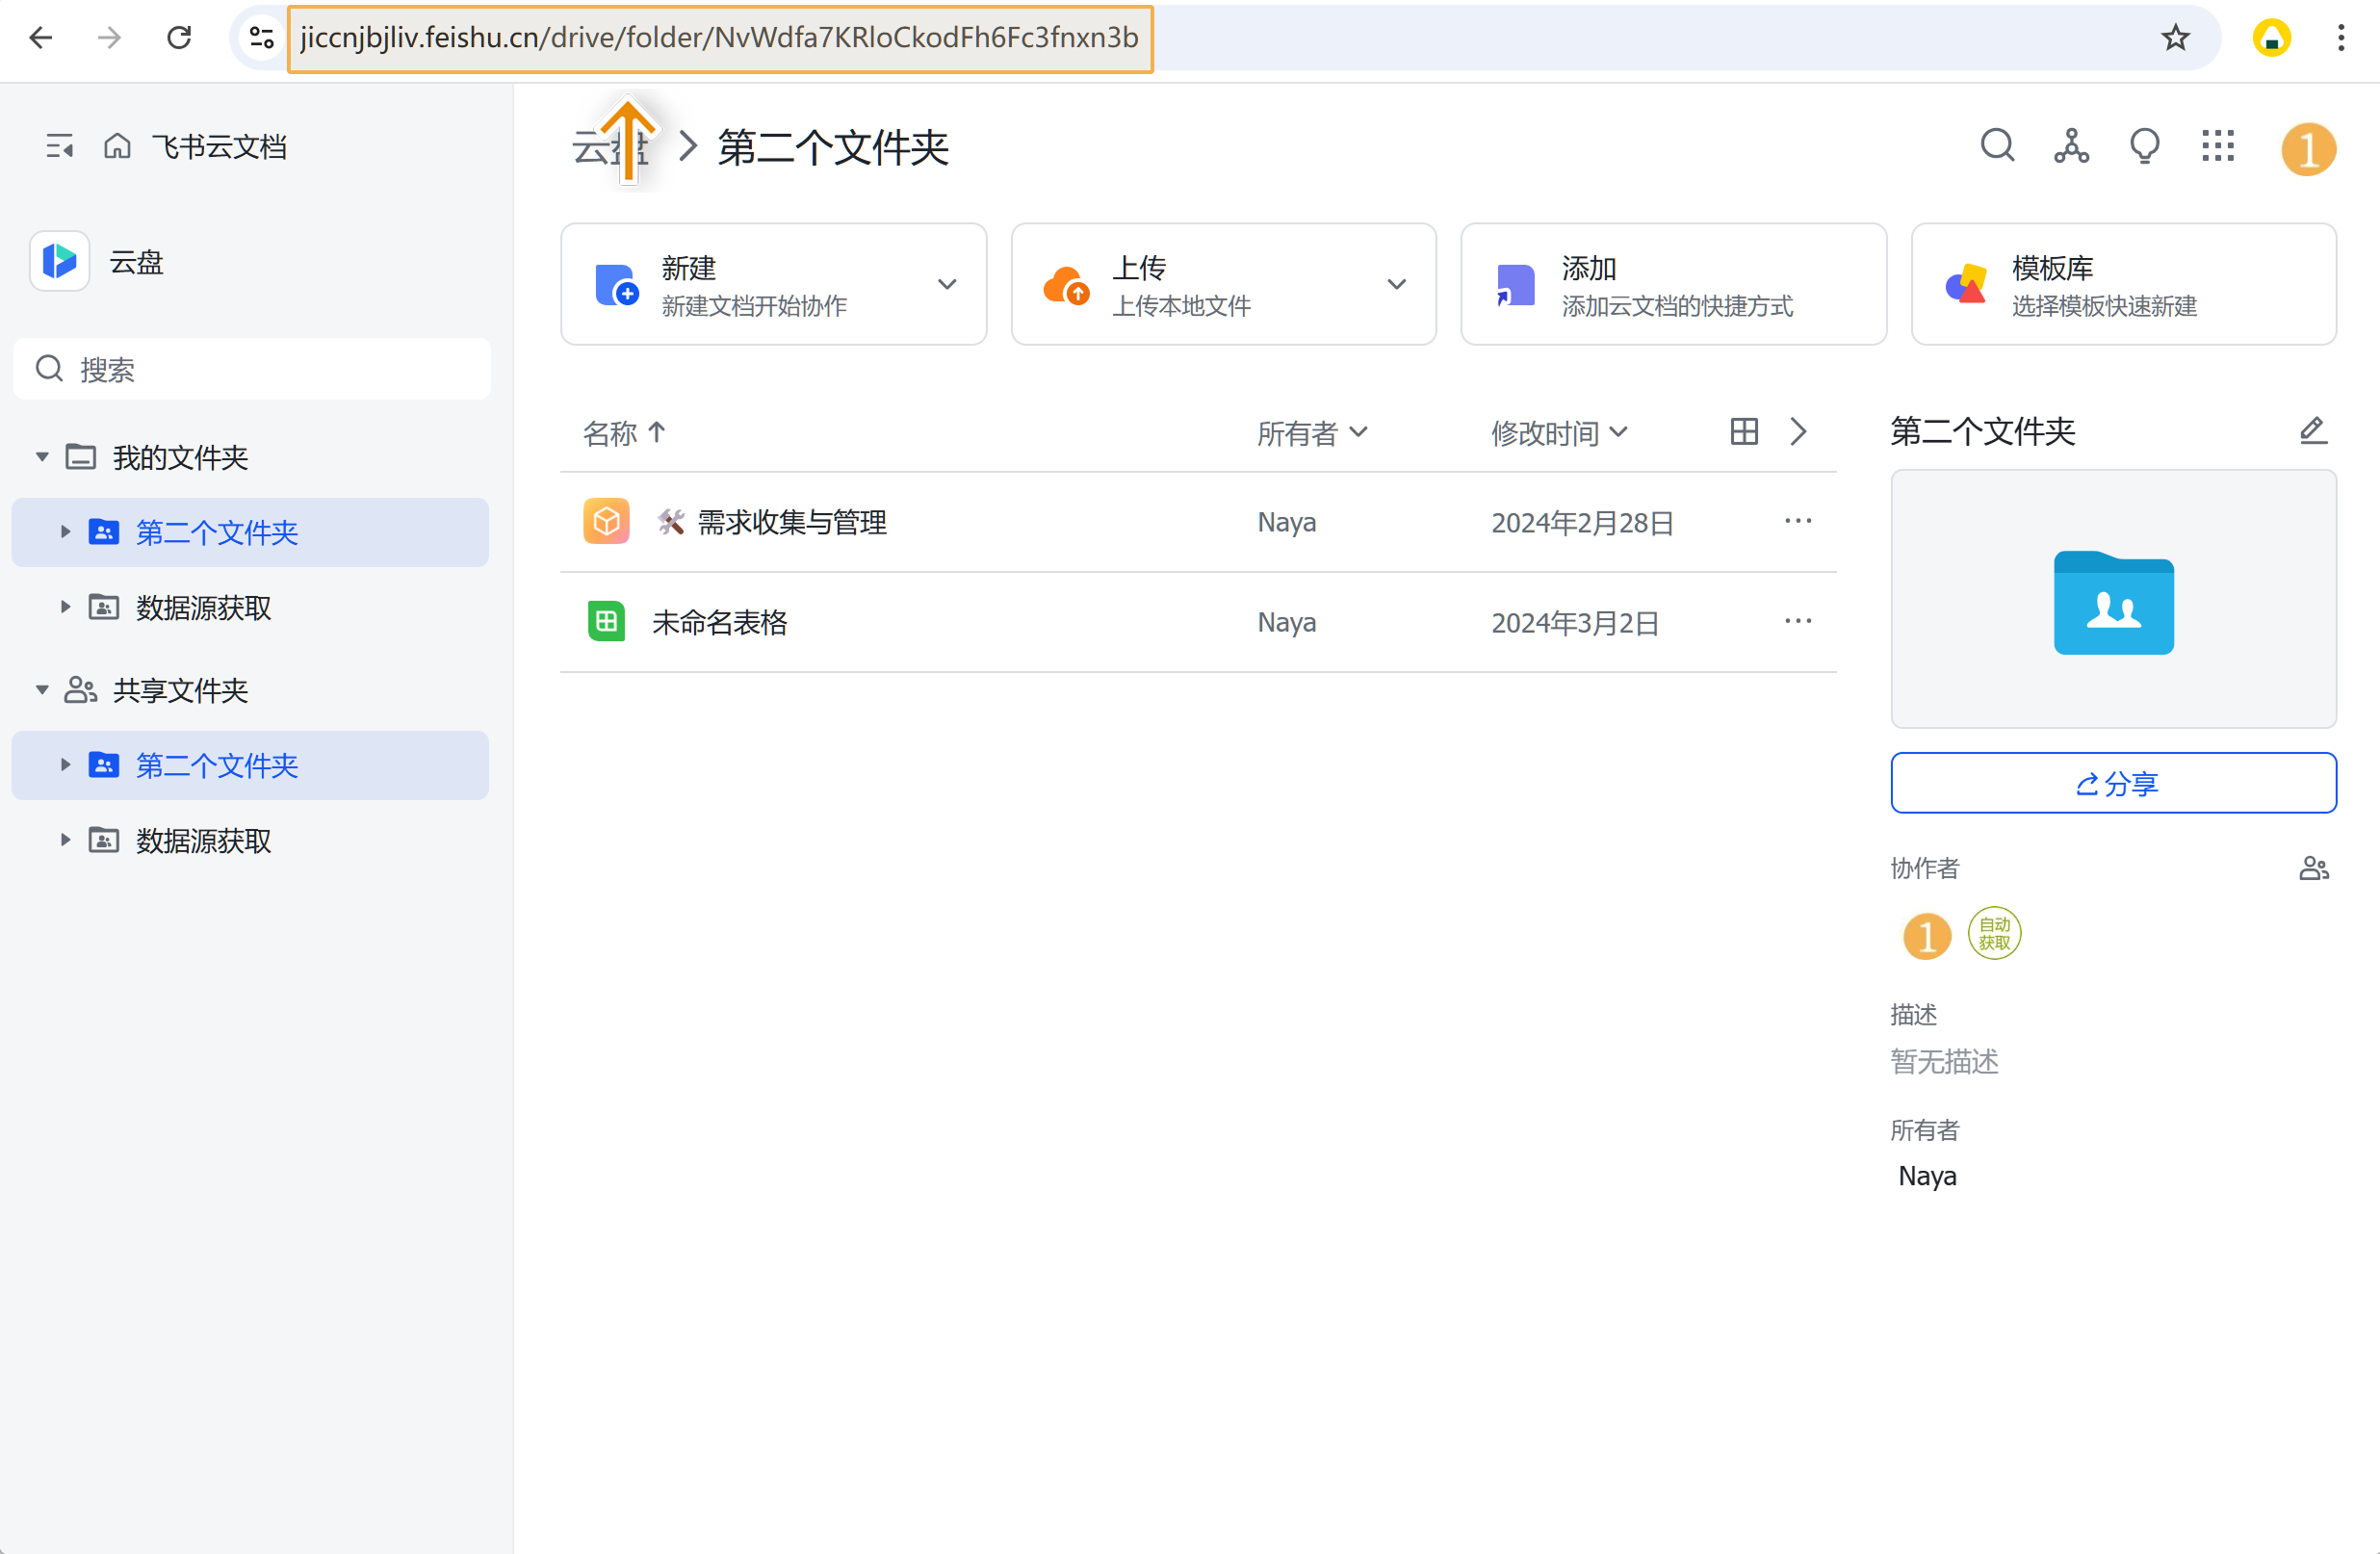The height and width of the screenshot is (1554, 2380).
Task: Click the browser forward arrow
Action: point(110,38)
